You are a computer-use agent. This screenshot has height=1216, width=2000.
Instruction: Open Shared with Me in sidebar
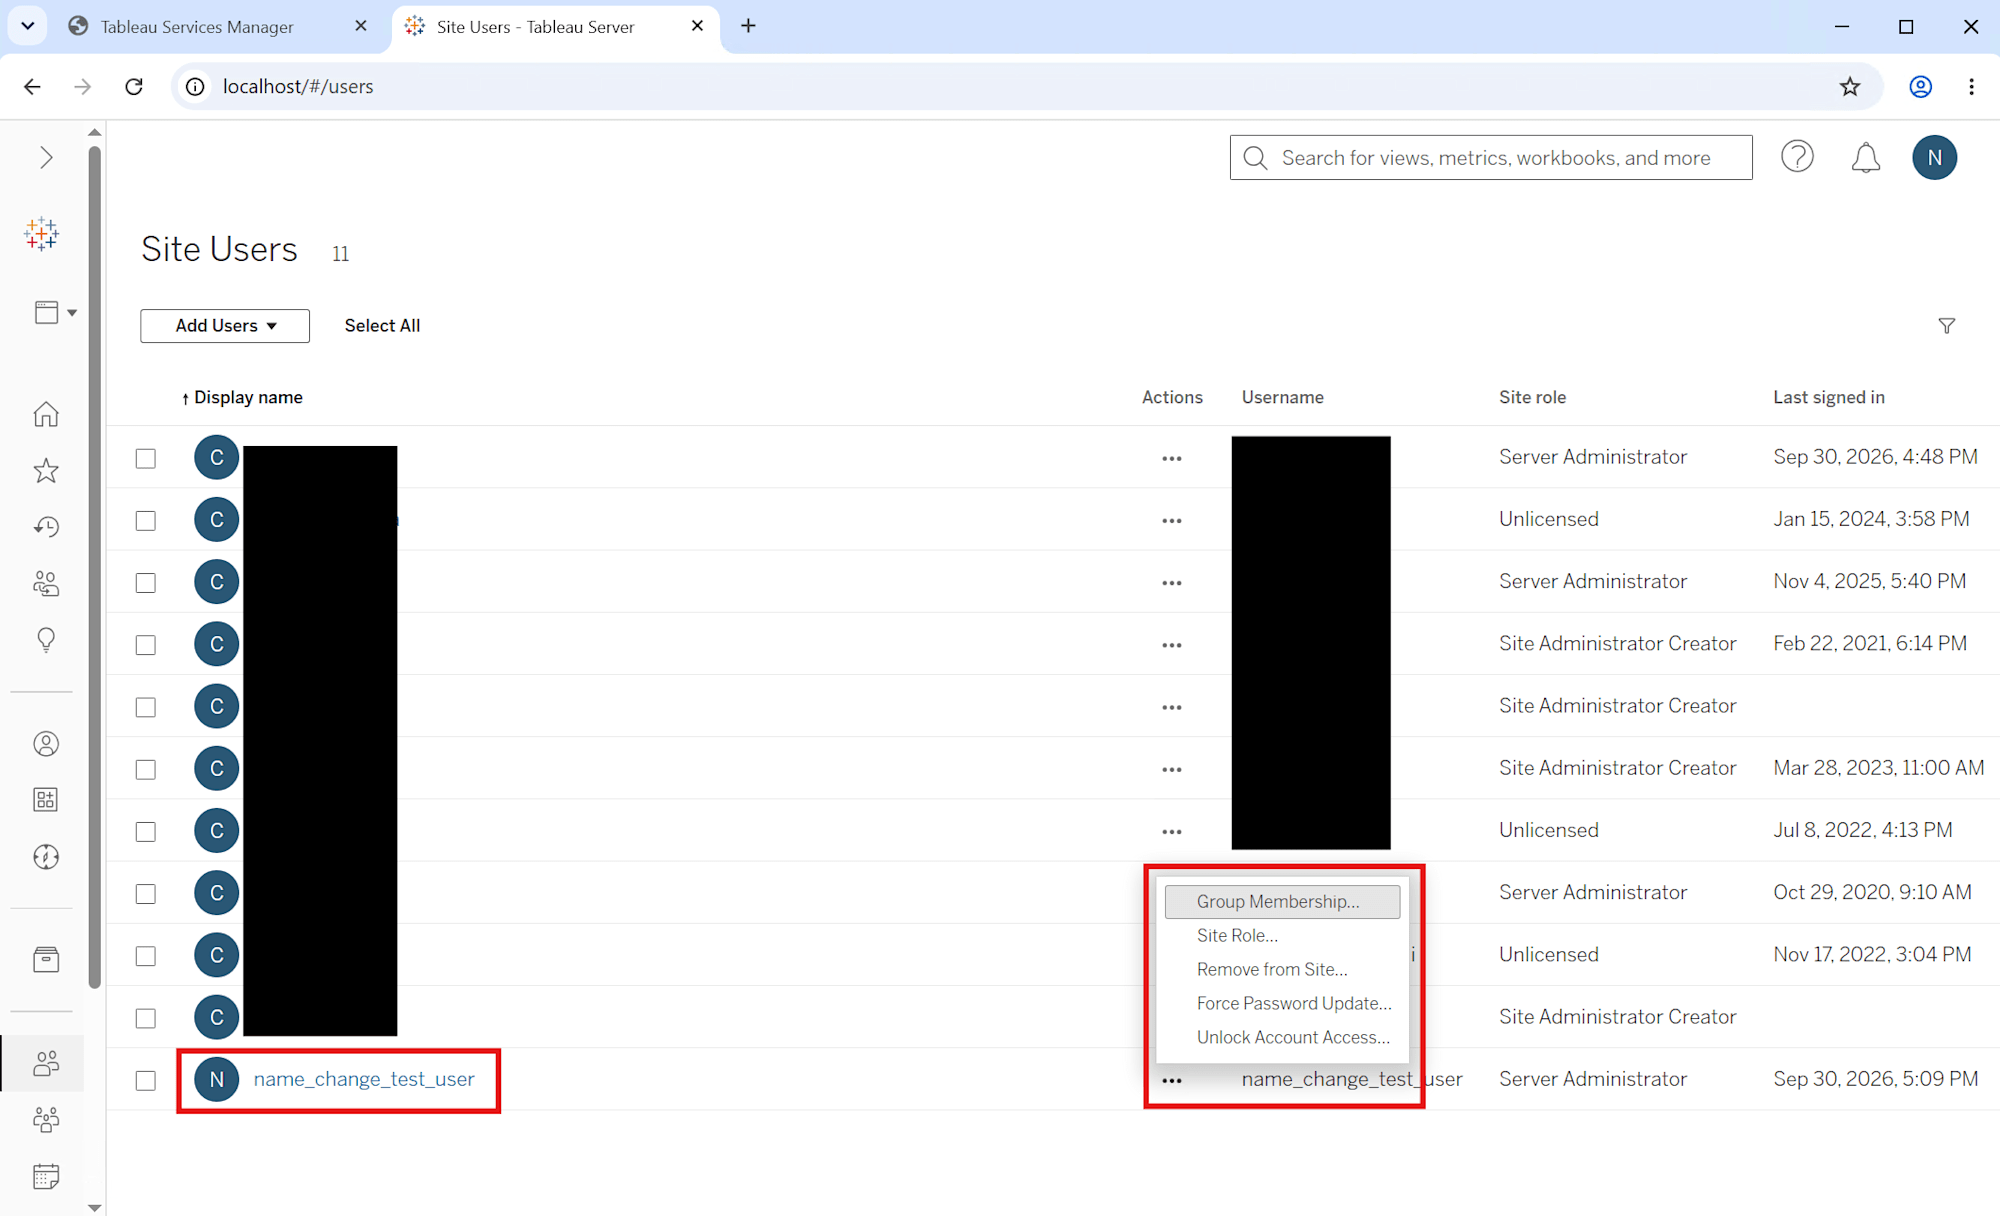[x=46, y=583]
